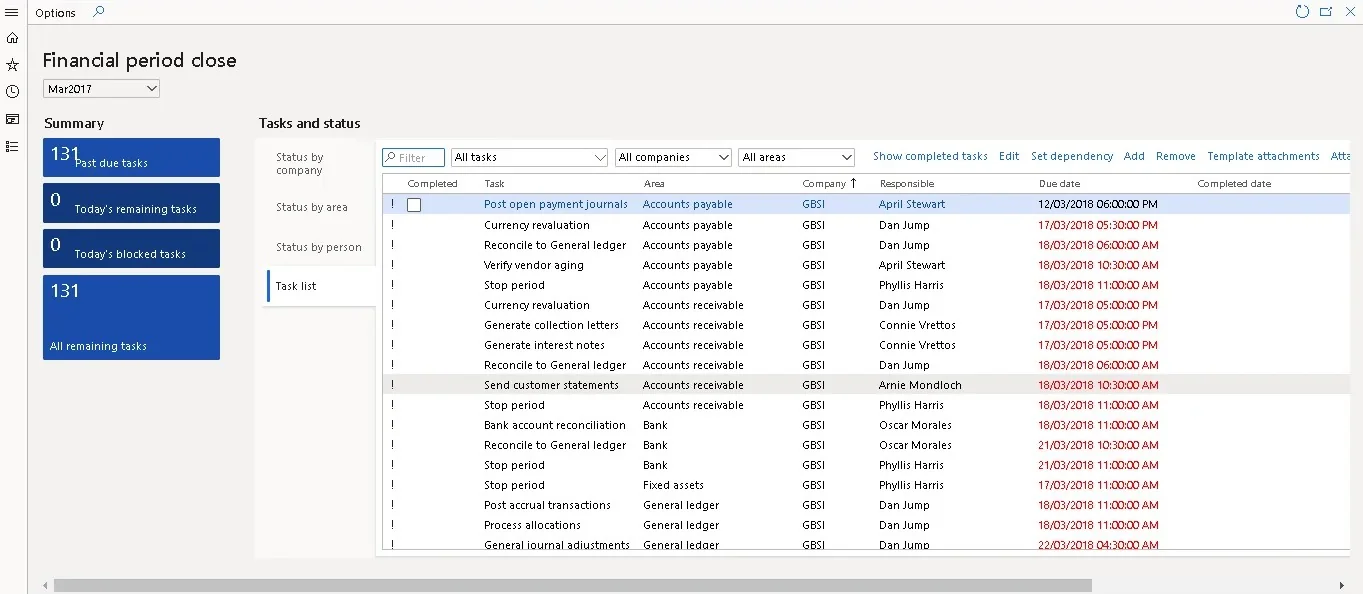Click alert icon on Post accrual transactions row
Image resolution: width=1363 pixels, height=594 pixels.
(x=392, y=505)
